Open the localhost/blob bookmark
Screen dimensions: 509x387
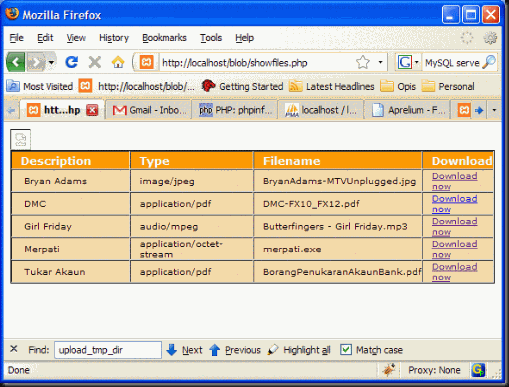pyautogui.click(x=137, y=86)
